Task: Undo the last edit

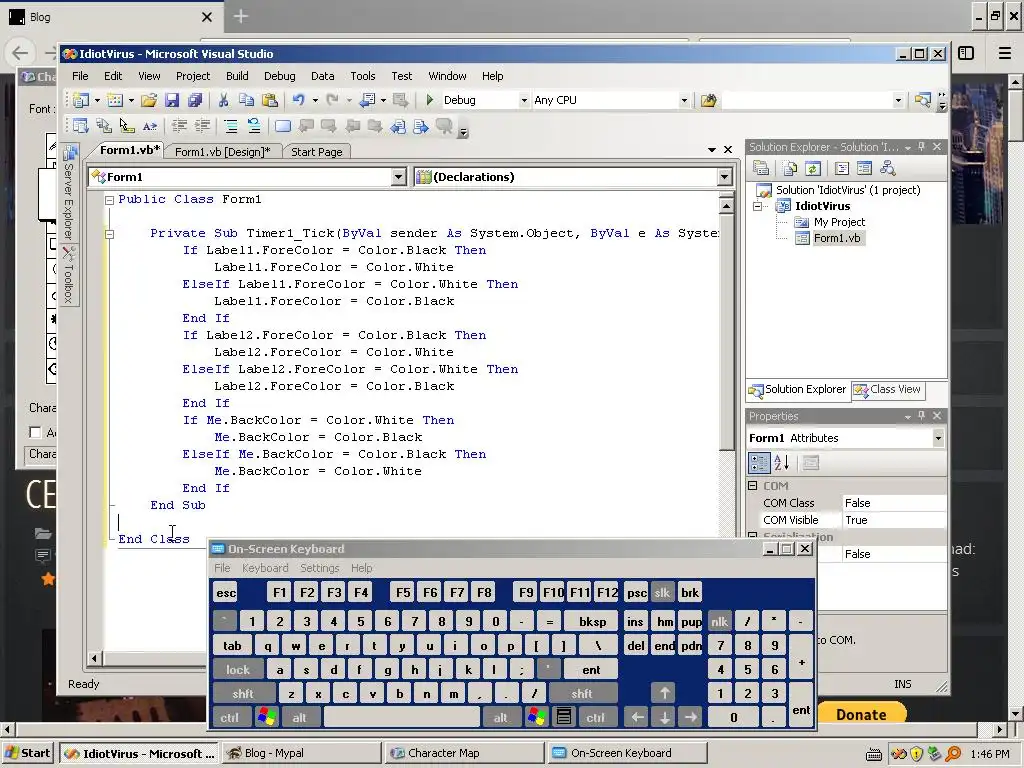Action: pyautogui.click(x=298, y=100)
